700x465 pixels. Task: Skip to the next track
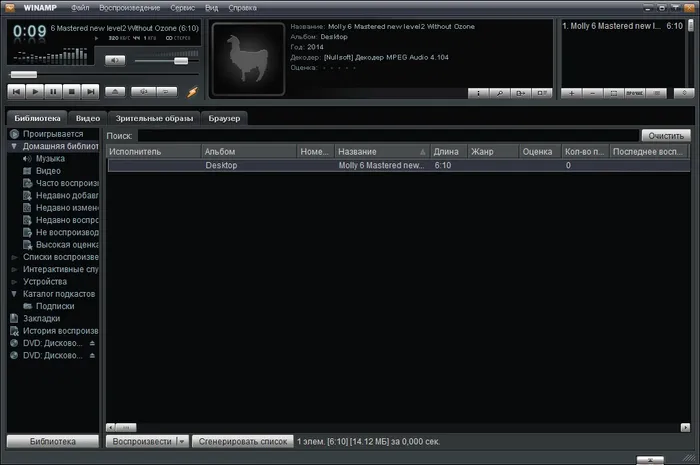point(90,91)
